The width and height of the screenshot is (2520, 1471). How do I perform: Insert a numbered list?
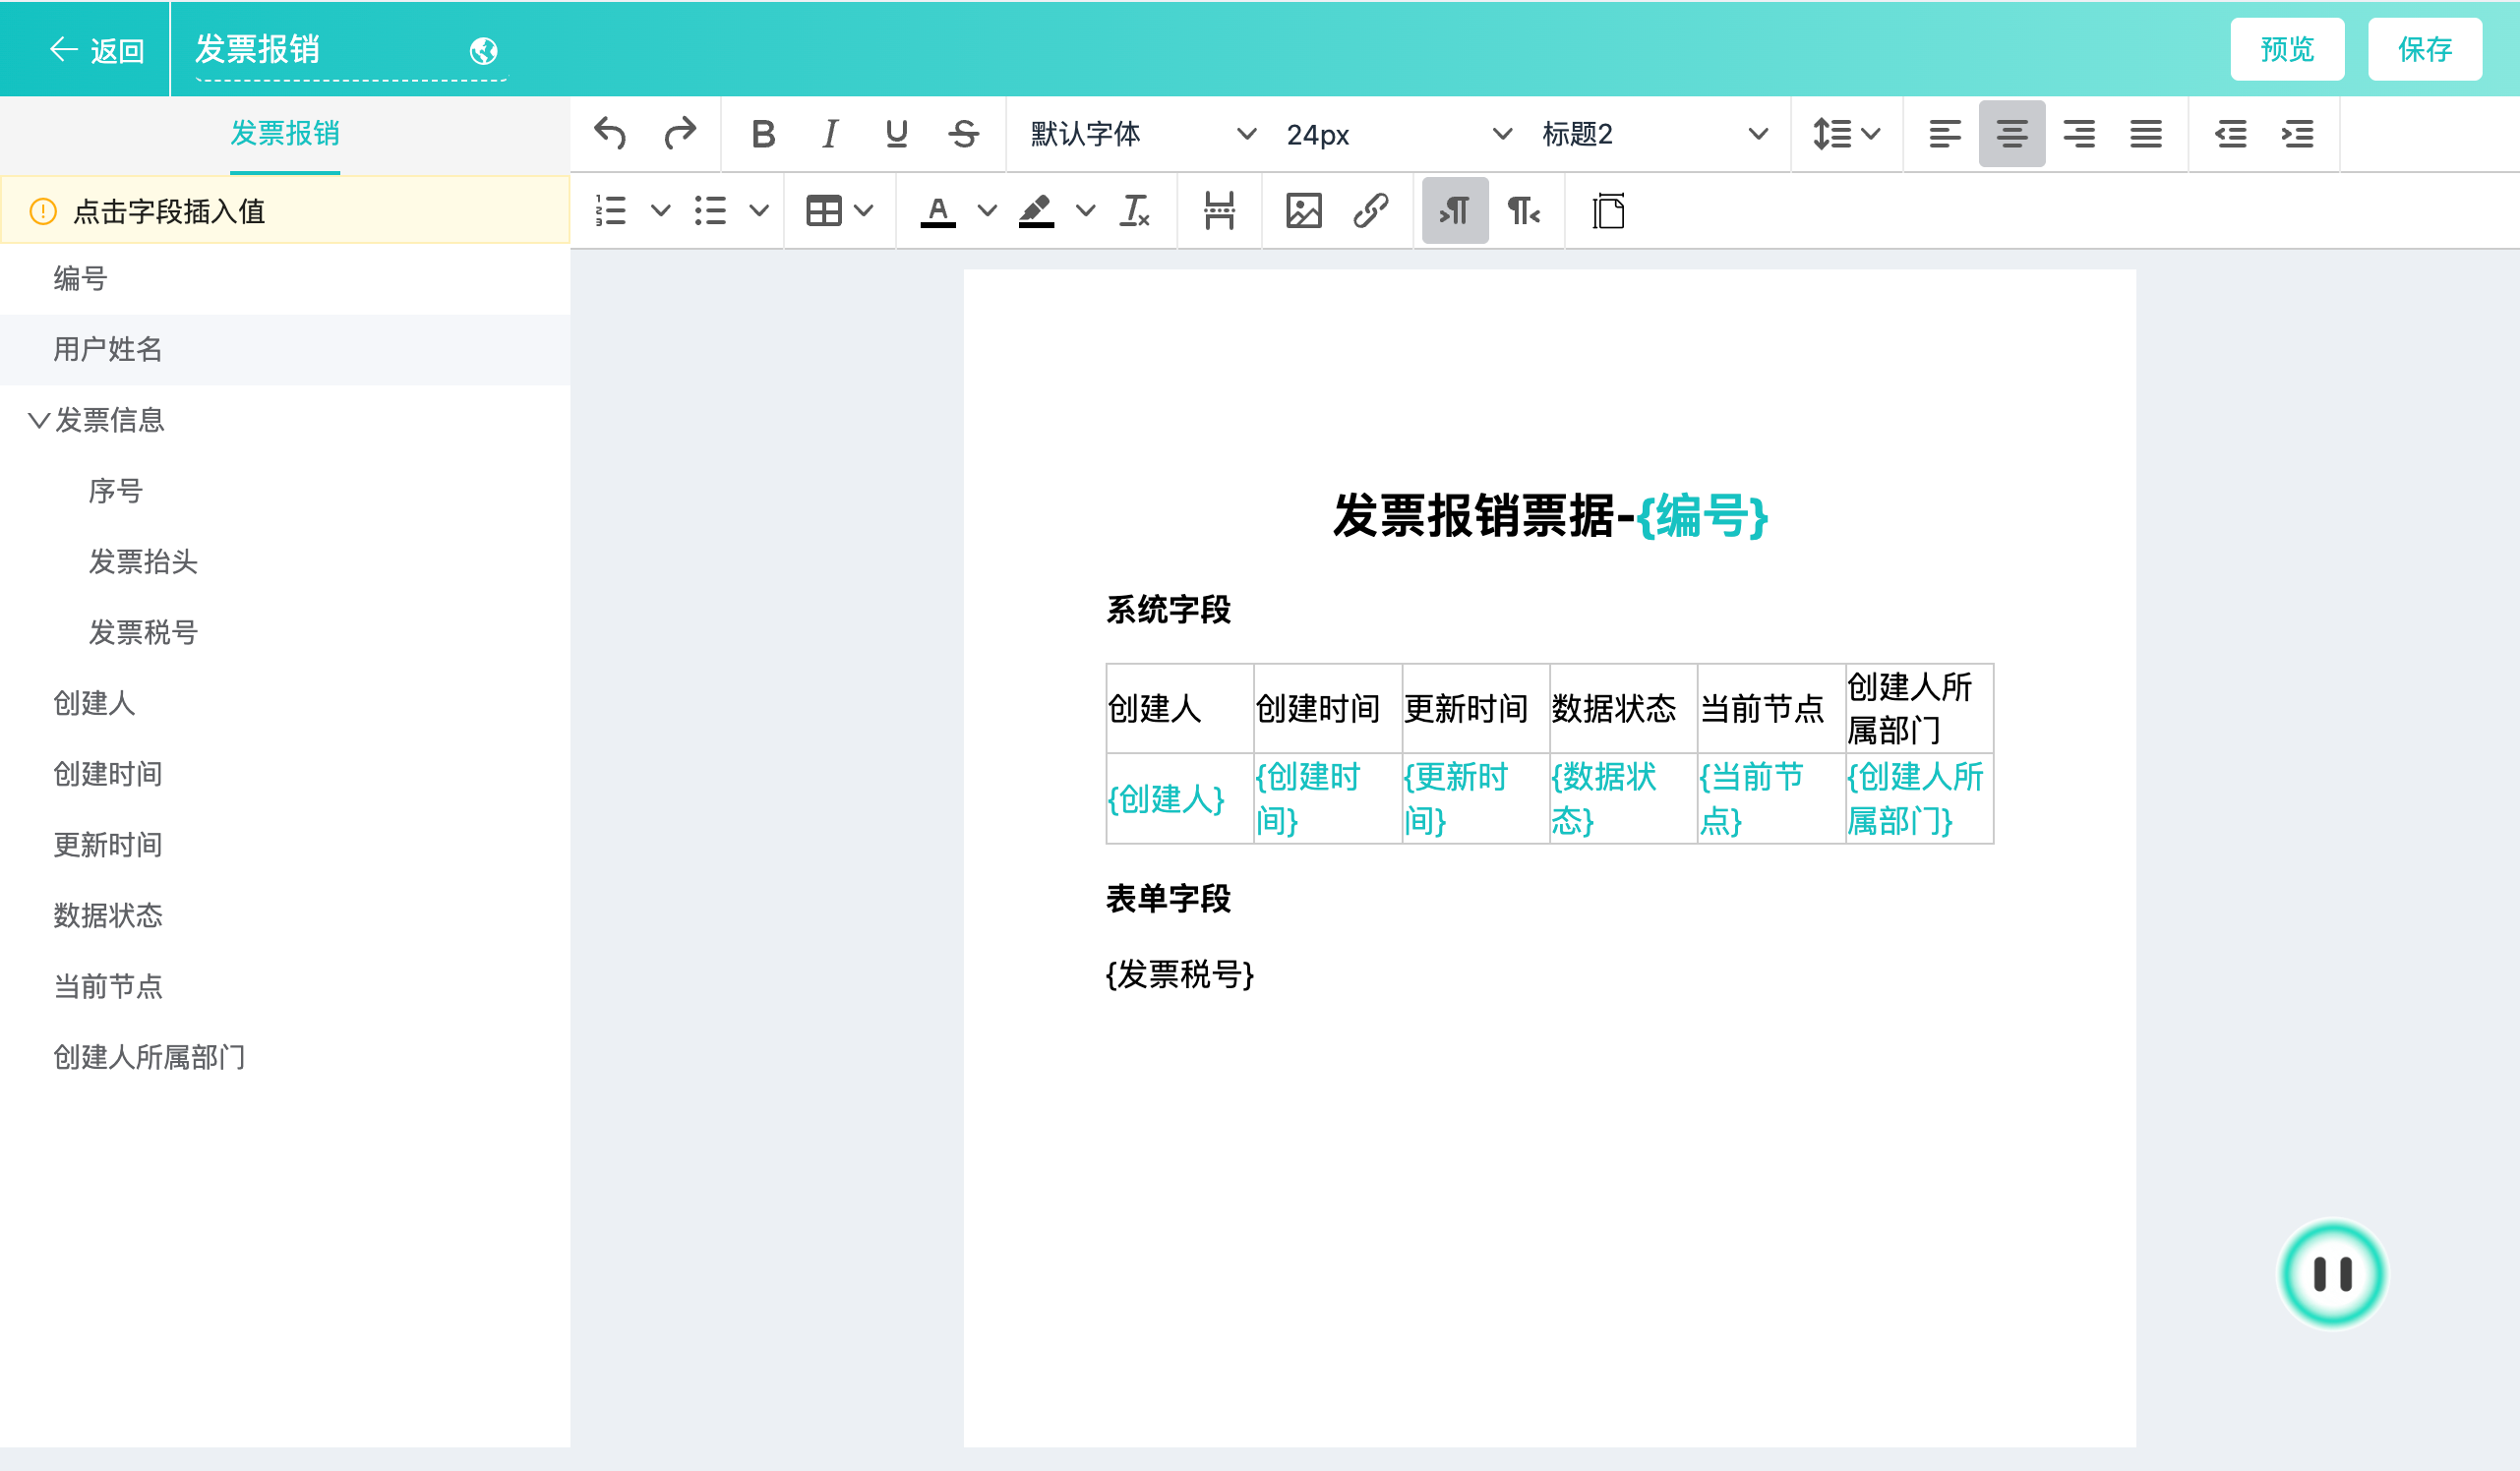click(610, 210)
